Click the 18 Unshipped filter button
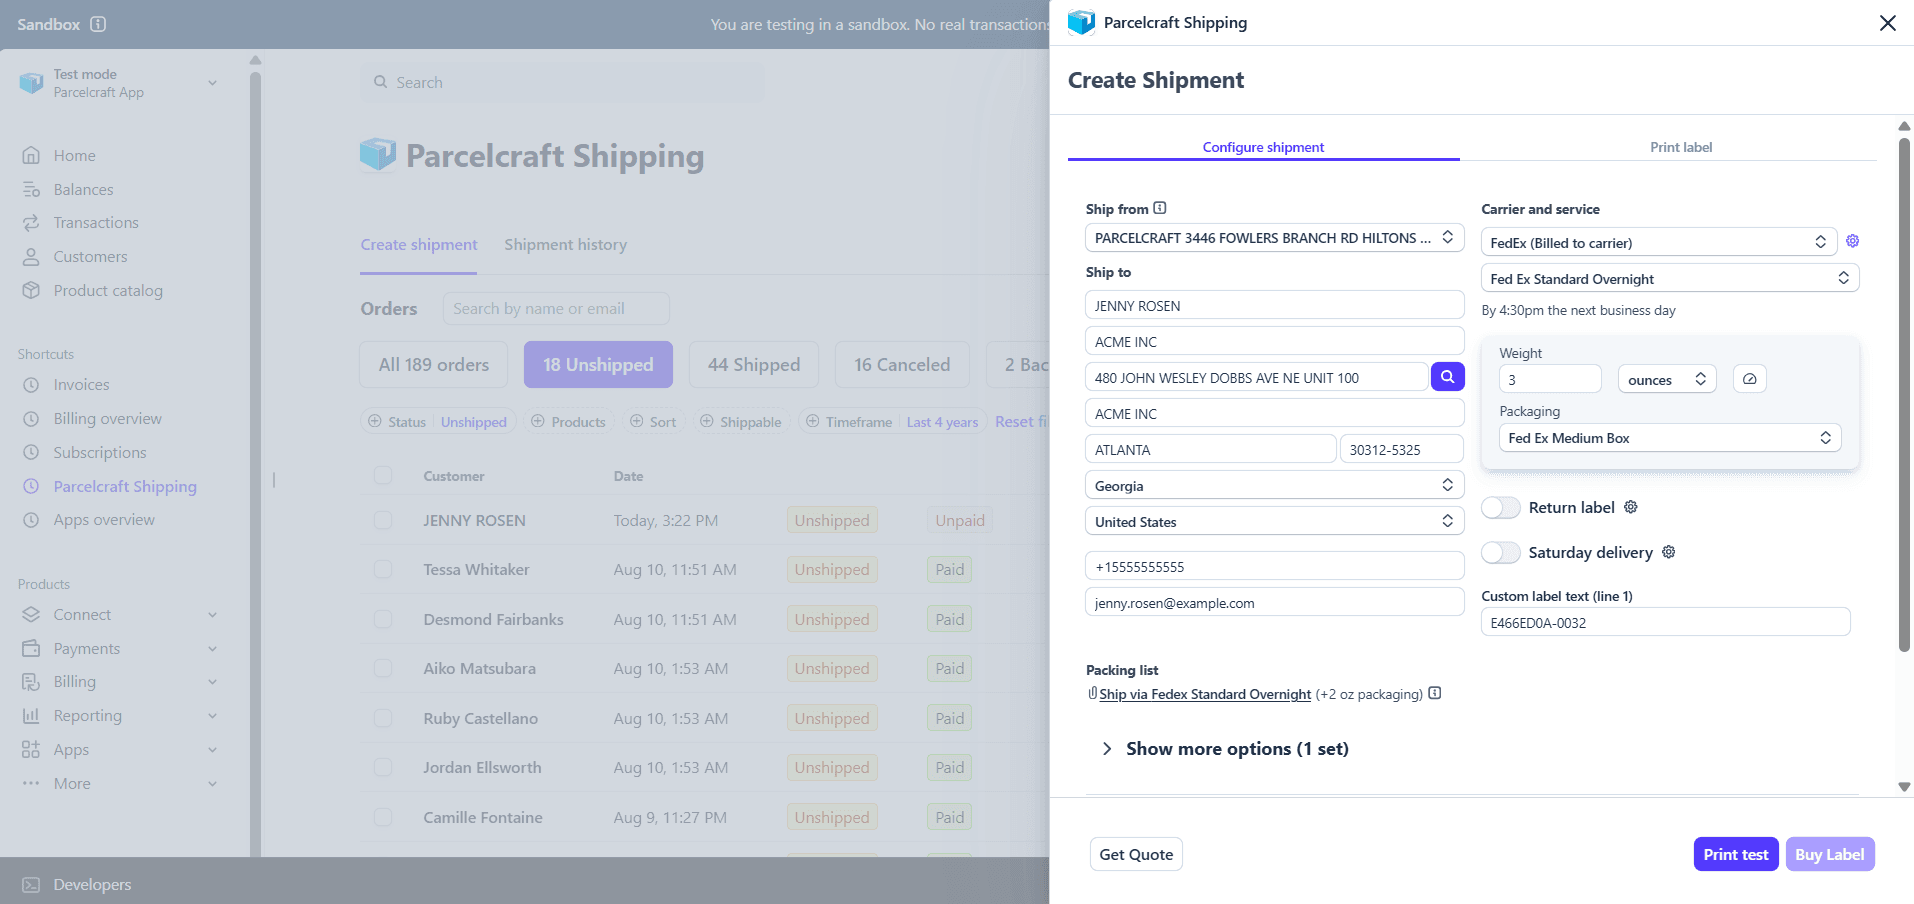The width and height of the screenshot is (1914, 904). point(598,364)
